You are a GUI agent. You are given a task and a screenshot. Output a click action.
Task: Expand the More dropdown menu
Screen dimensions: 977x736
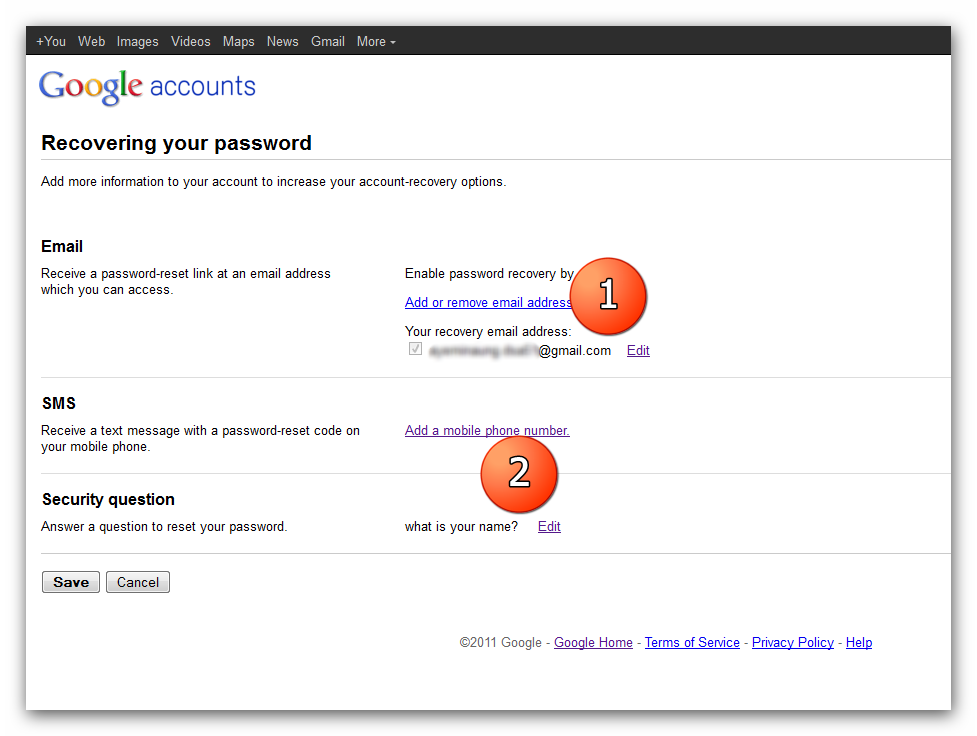tap(376, 42)
